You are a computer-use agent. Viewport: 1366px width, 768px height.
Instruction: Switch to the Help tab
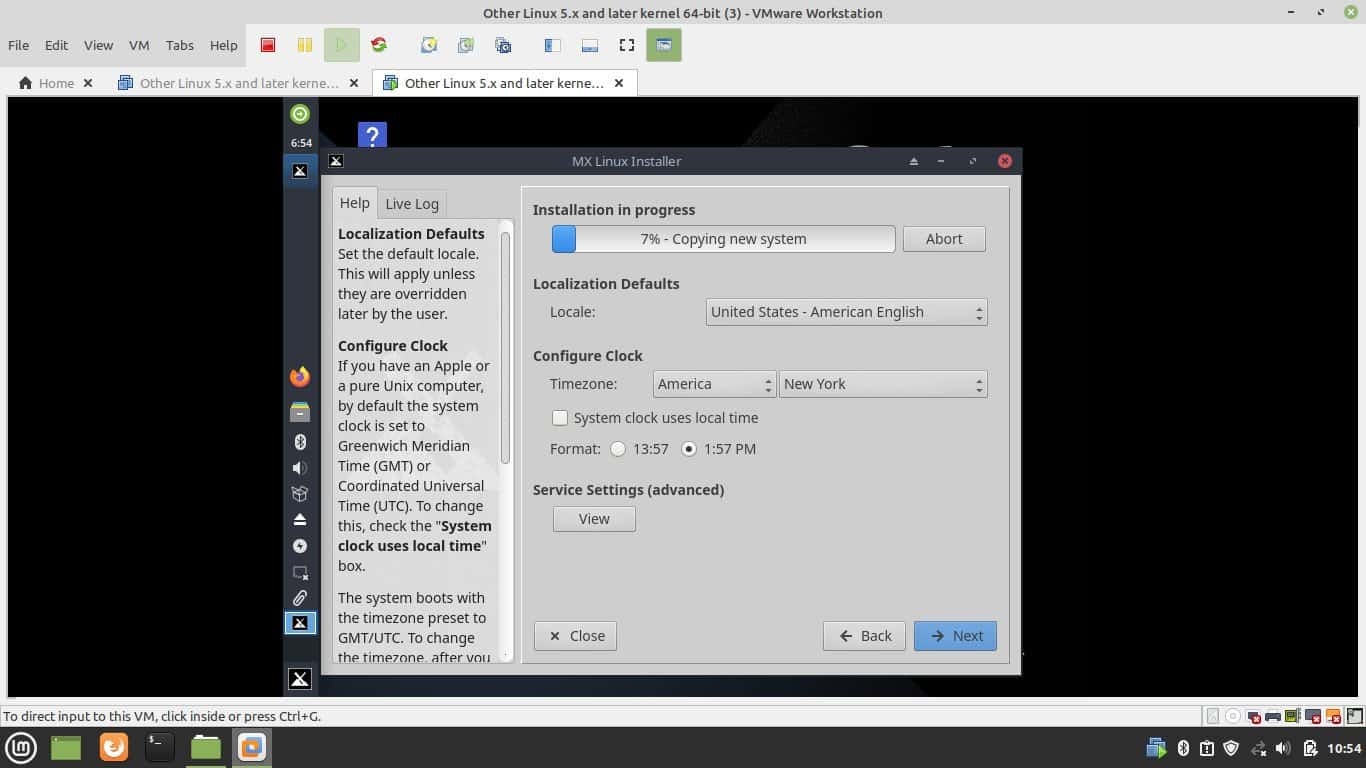click(354, 203)
